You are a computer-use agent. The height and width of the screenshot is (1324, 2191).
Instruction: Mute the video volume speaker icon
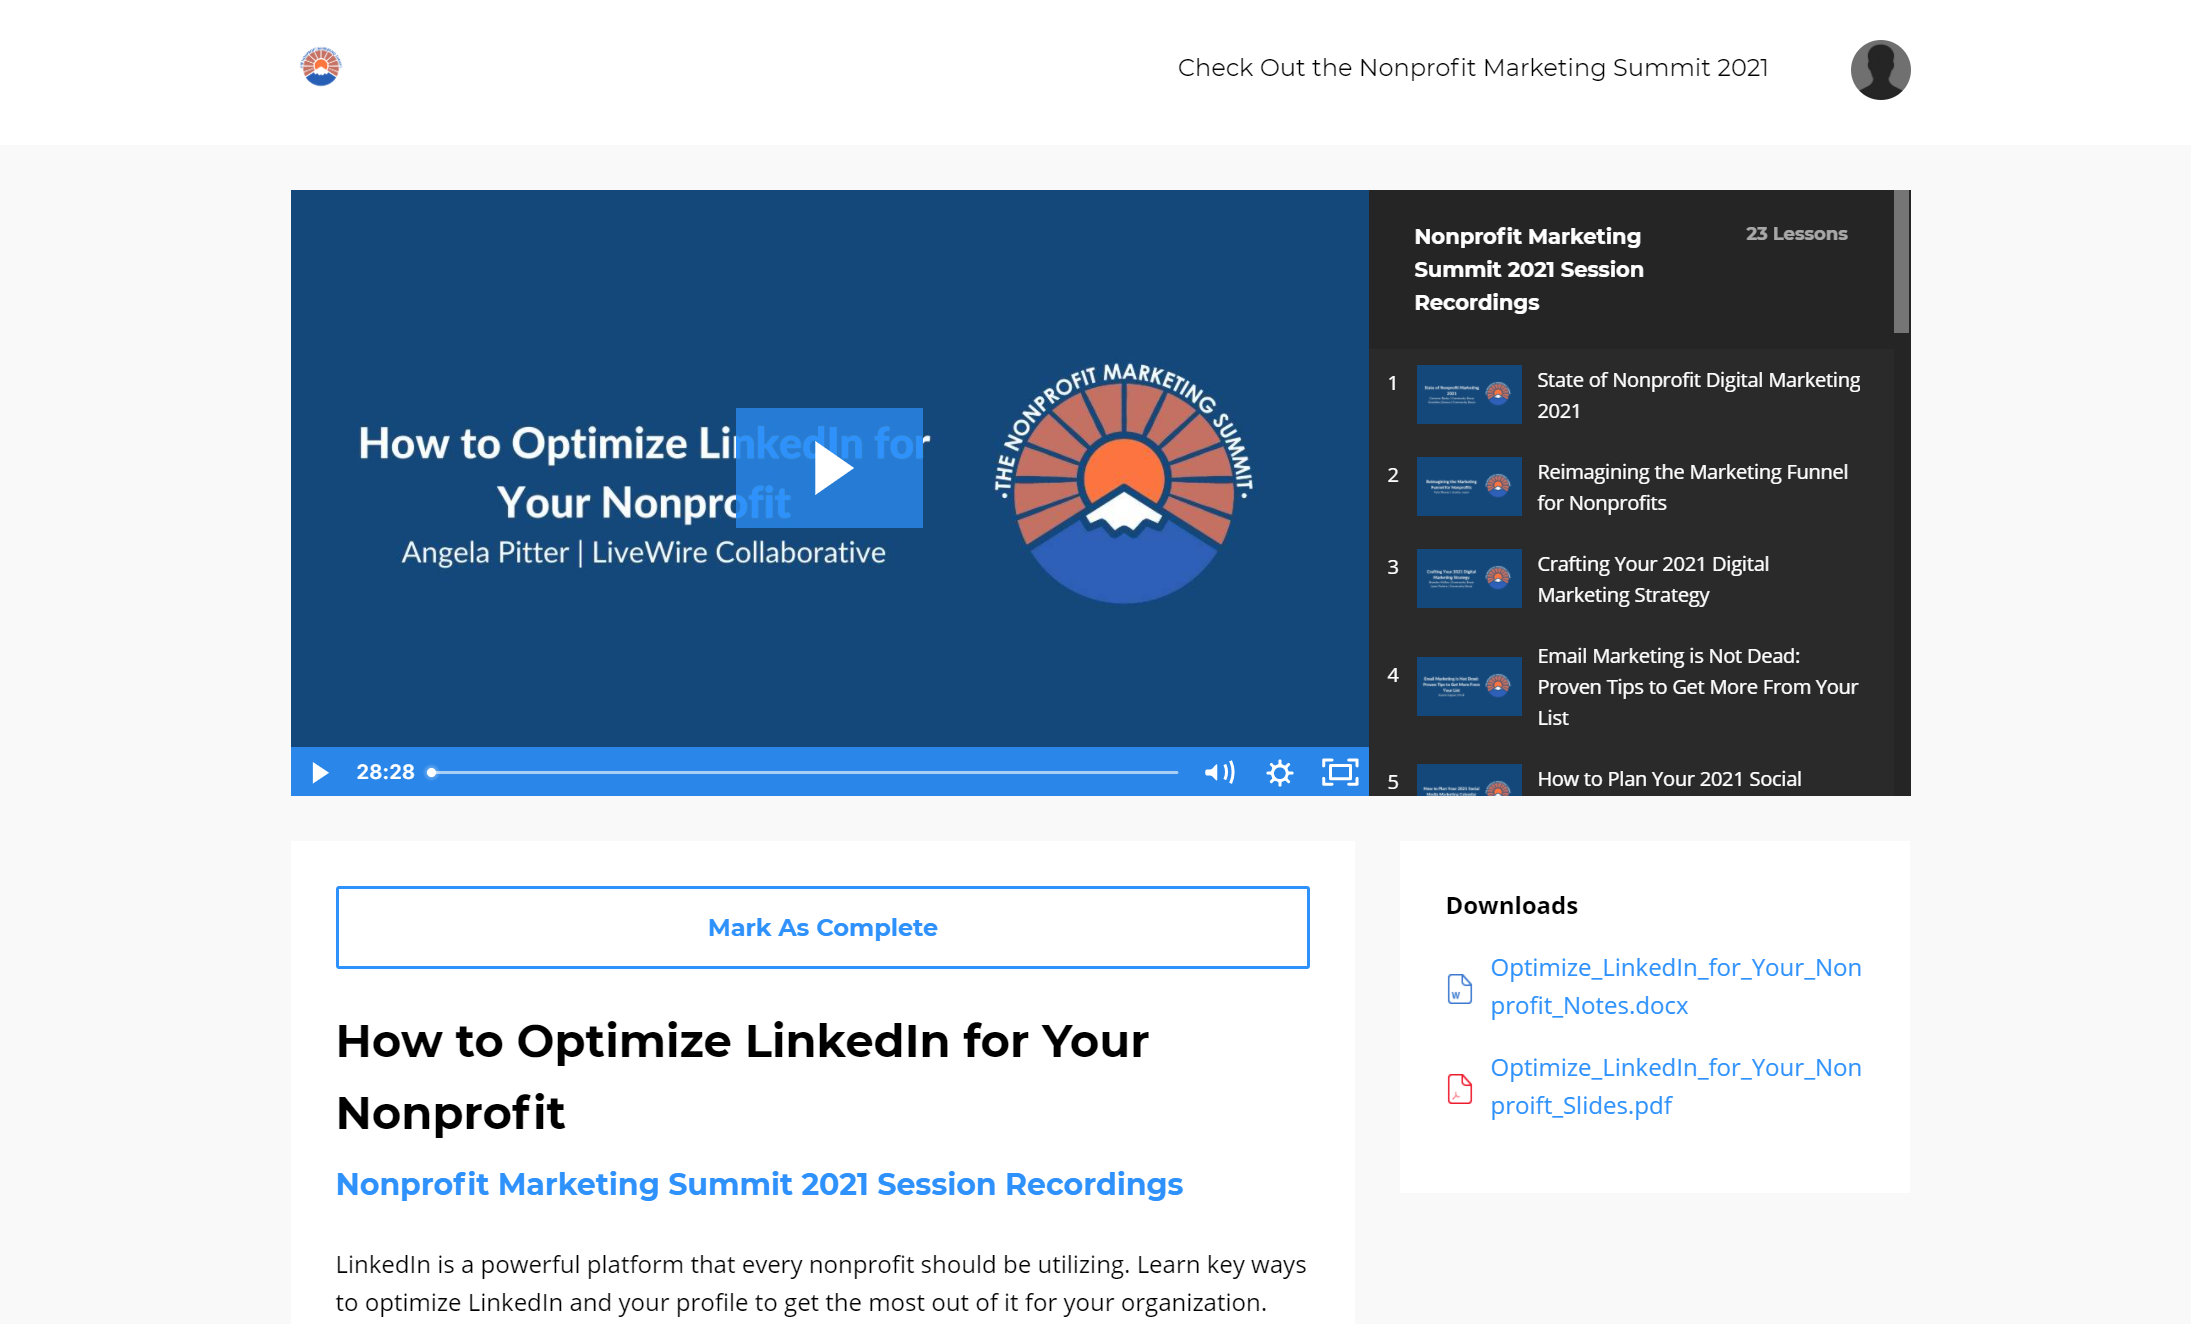(1219, 772)
